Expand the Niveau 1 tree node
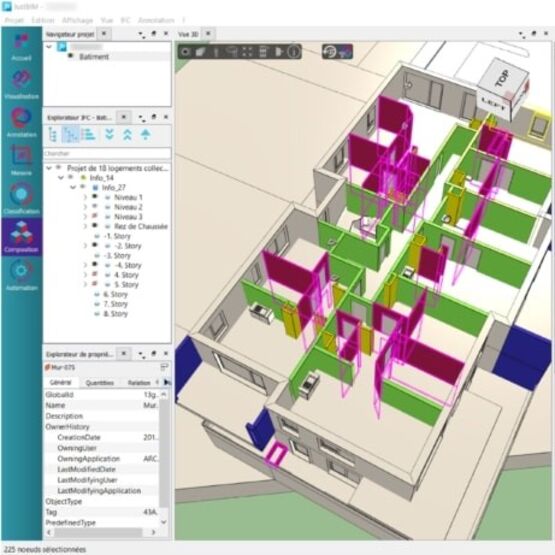 85,197
